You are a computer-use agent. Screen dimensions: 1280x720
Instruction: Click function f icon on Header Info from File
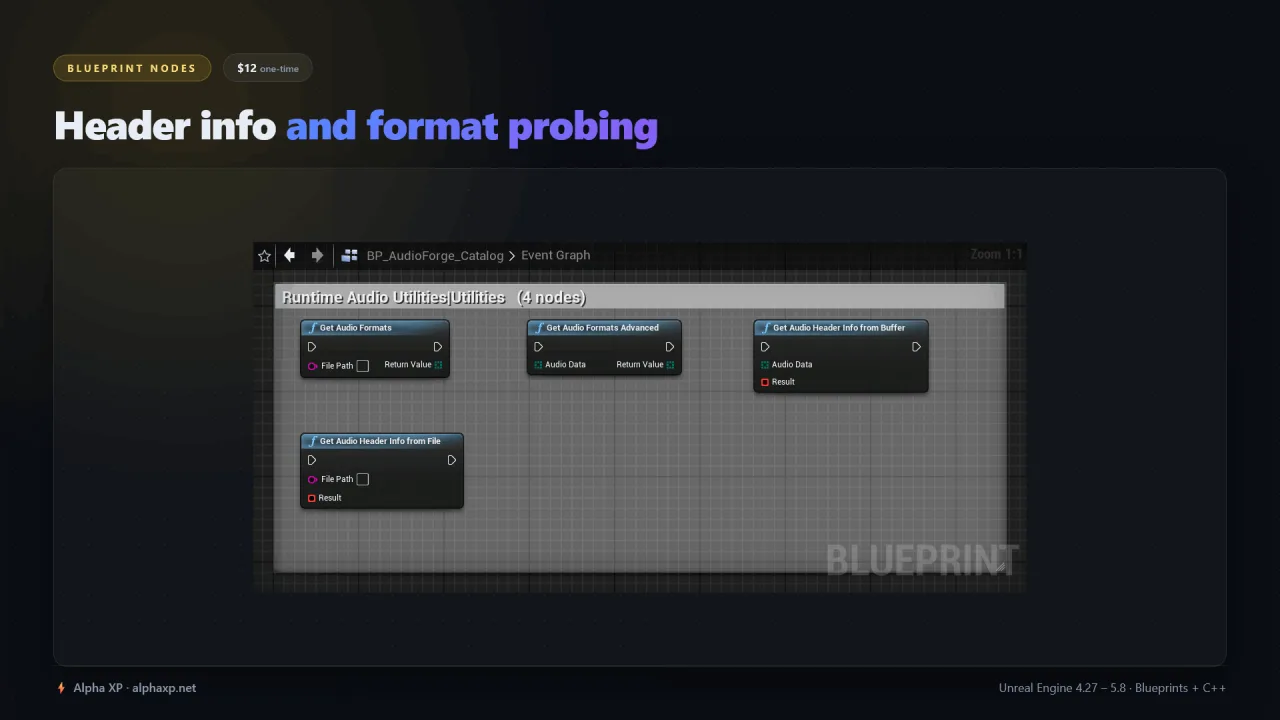tap(313, 441)
